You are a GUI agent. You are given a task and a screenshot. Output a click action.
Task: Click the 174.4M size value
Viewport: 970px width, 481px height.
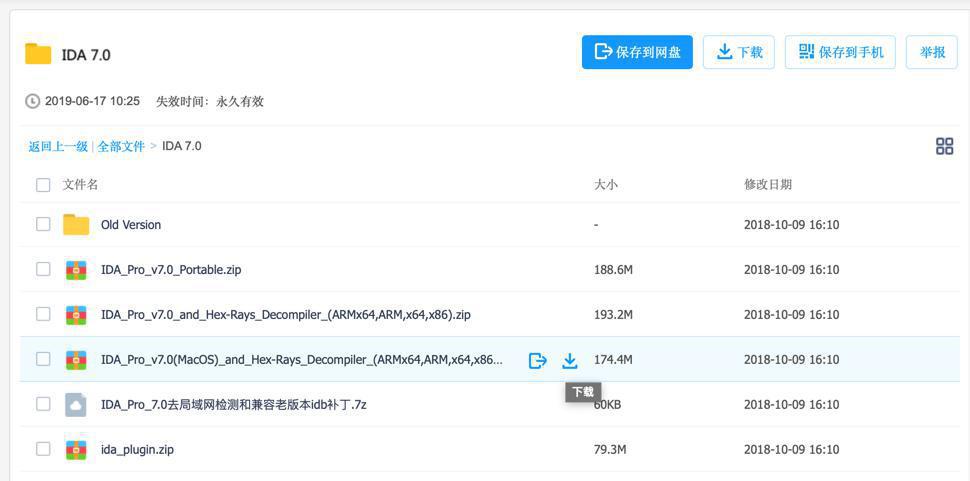613,360
